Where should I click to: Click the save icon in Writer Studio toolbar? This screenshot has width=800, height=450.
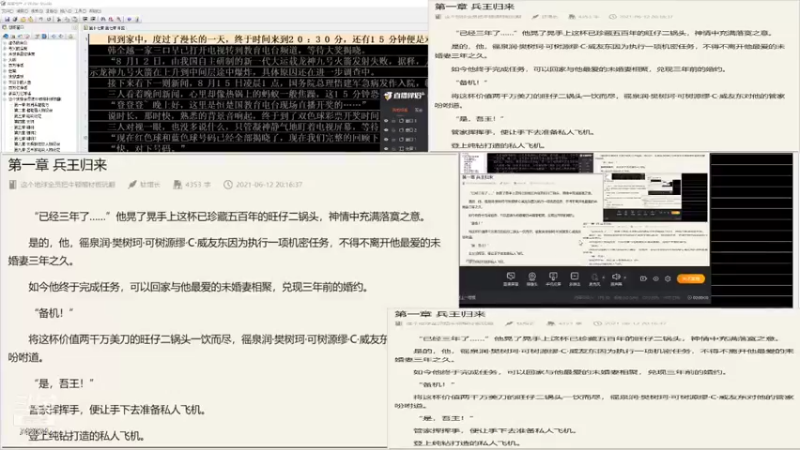[7, 19]
